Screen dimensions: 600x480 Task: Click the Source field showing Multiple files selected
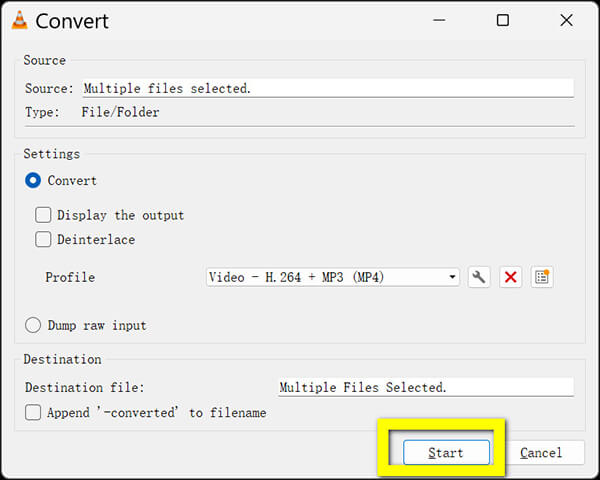click(x=328, y=88)
